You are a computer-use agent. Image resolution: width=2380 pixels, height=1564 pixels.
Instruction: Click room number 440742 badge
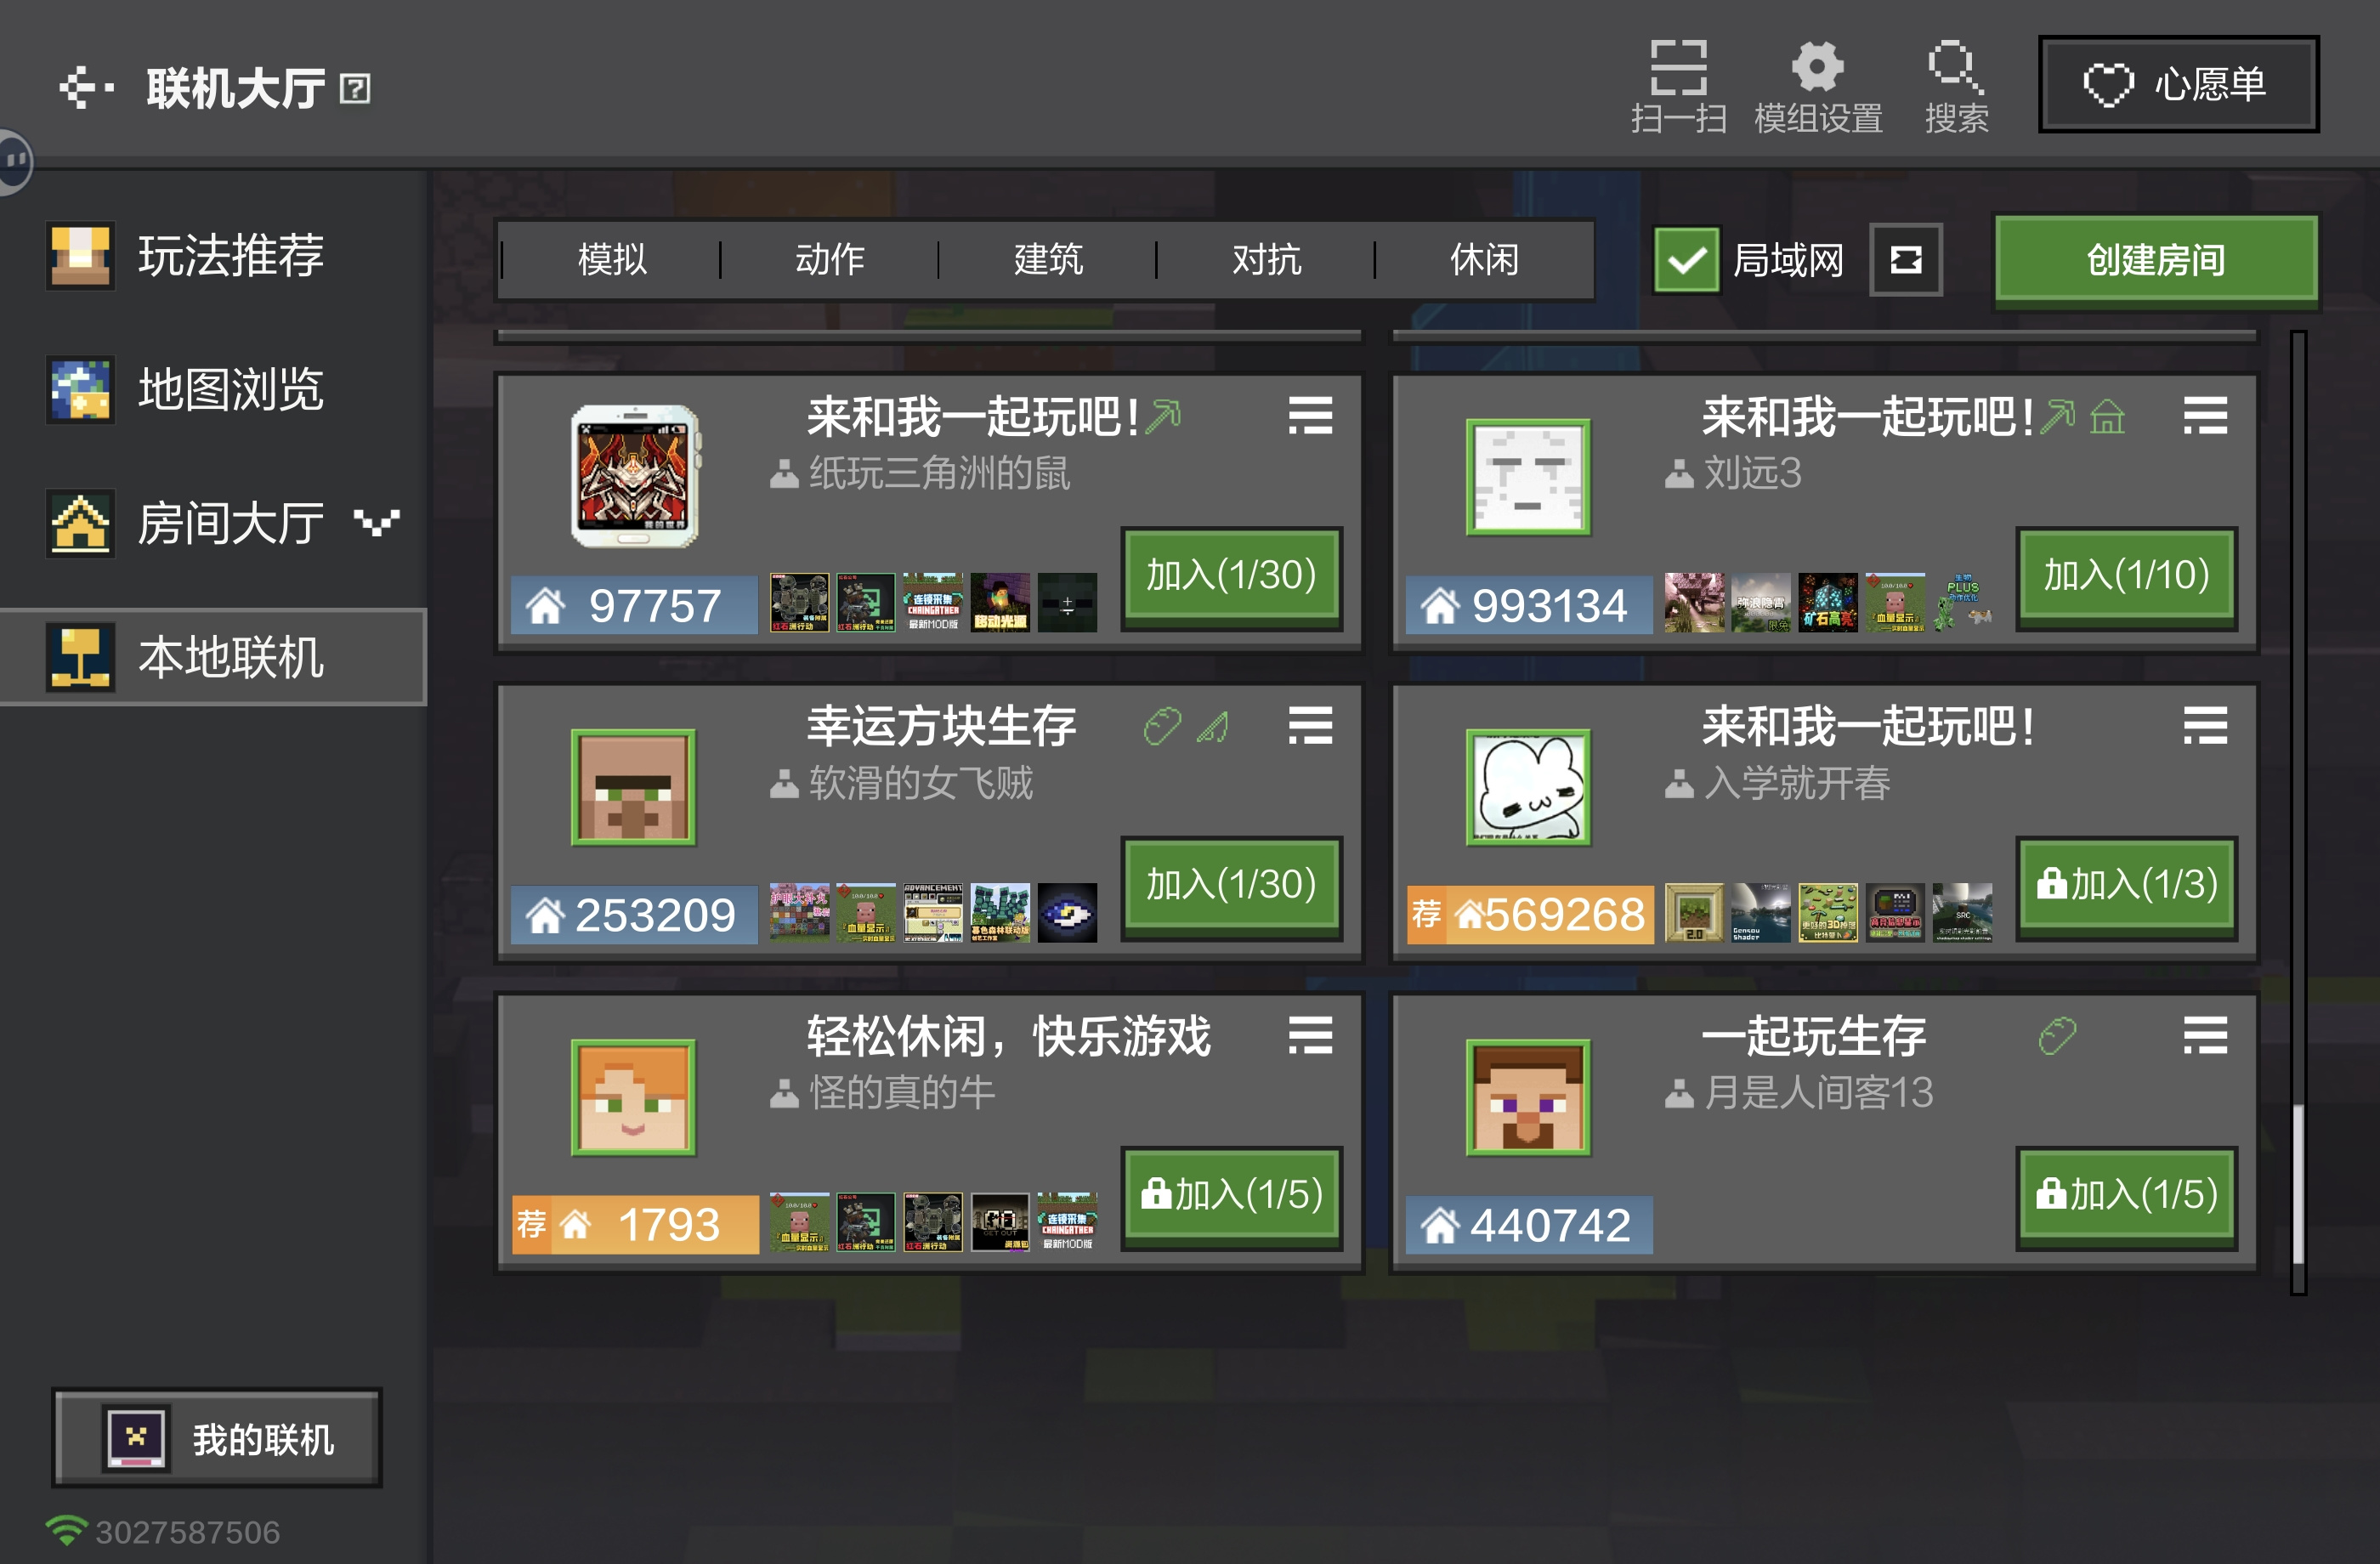pos(1528,1225)
